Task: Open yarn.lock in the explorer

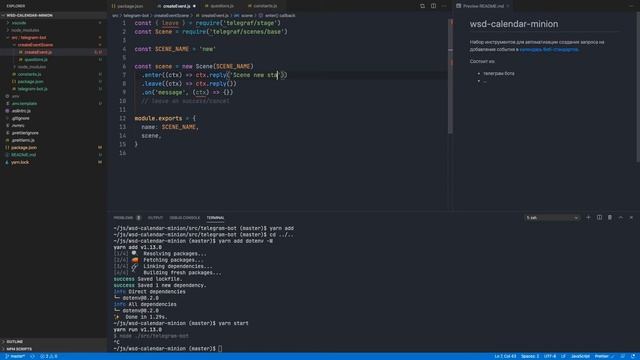Action: click(53, 162)
